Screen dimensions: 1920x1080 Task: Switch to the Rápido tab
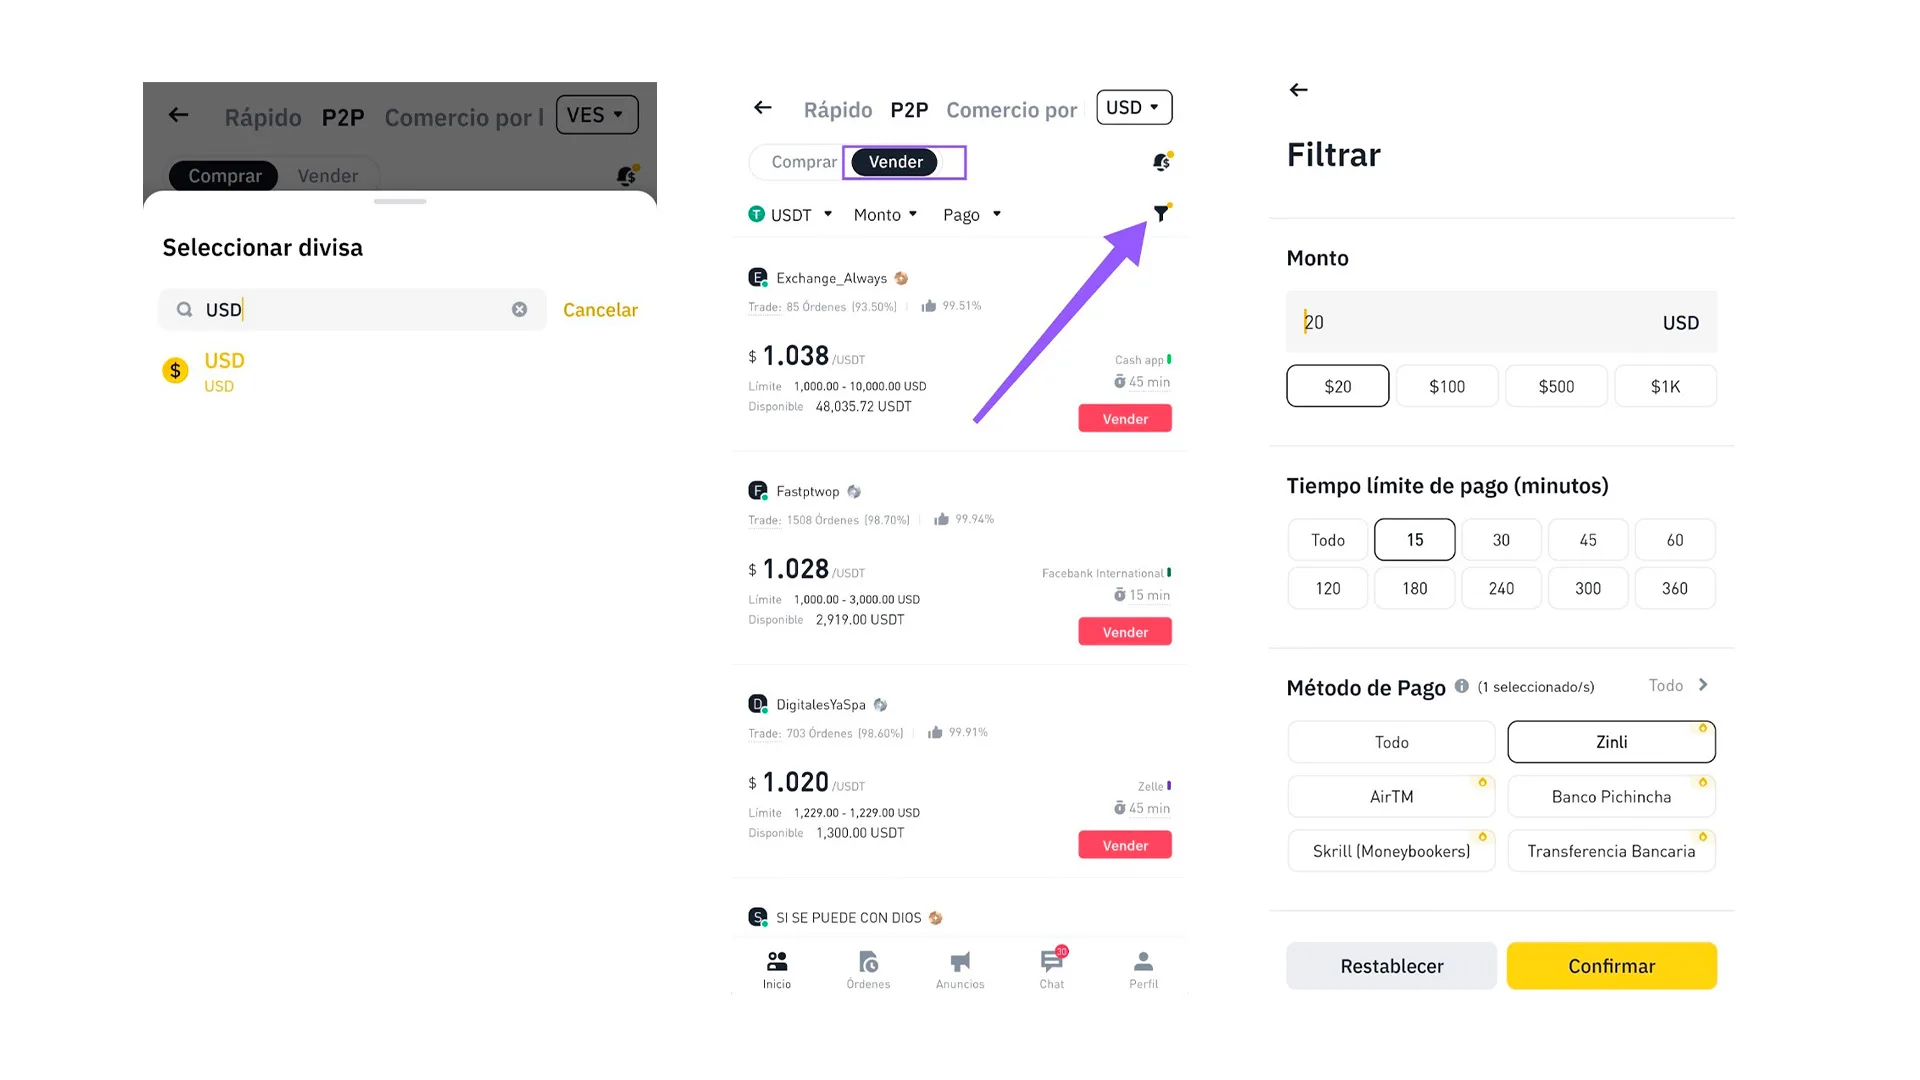(x=837, y=110)
